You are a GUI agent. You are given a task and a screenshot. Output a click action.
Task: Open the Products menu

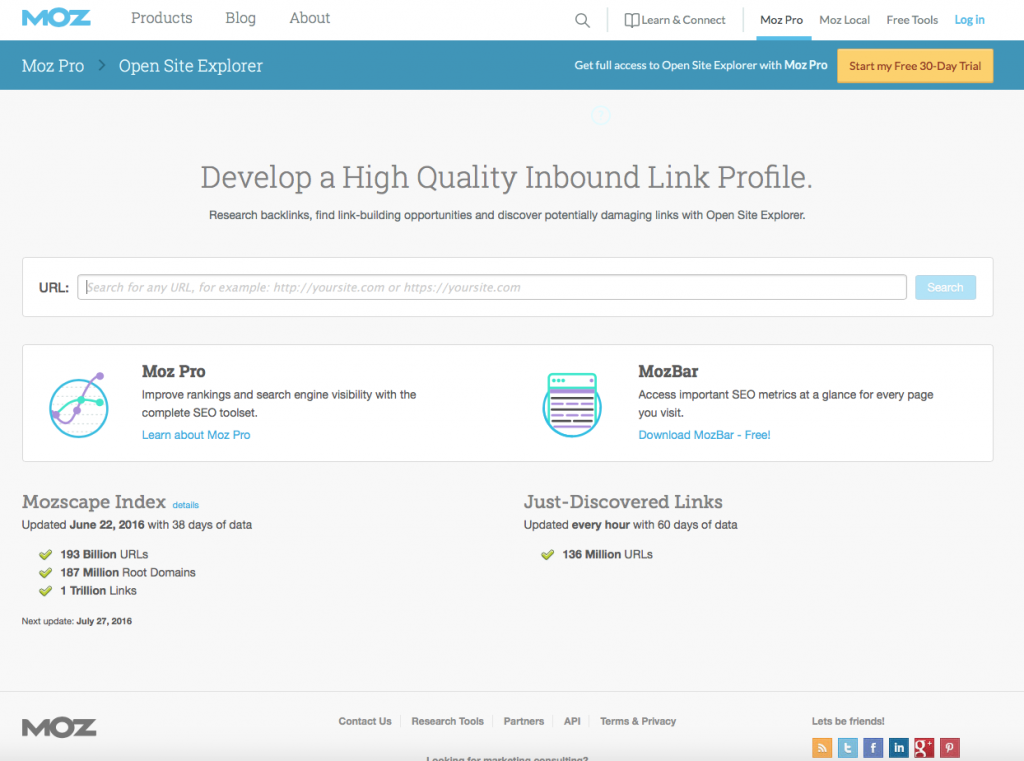[161, 18]
